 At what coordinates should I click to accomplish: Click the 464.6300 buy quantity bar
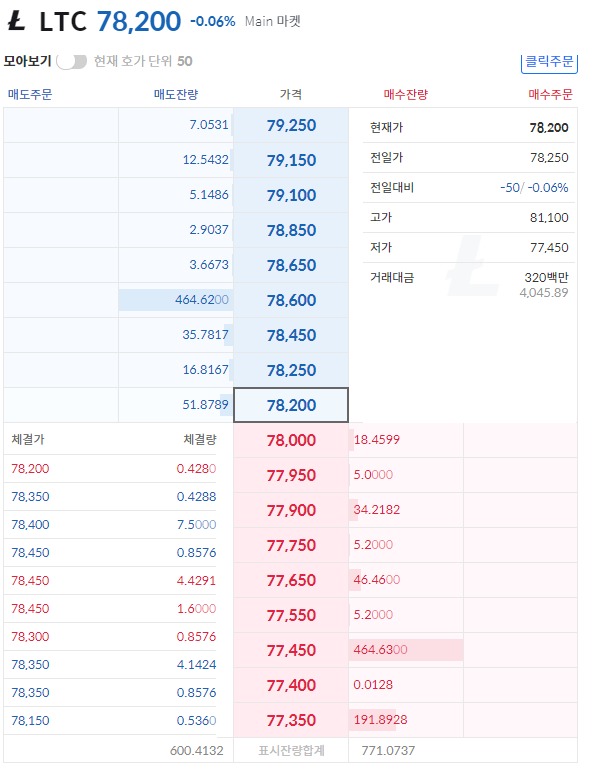point(406,650)
